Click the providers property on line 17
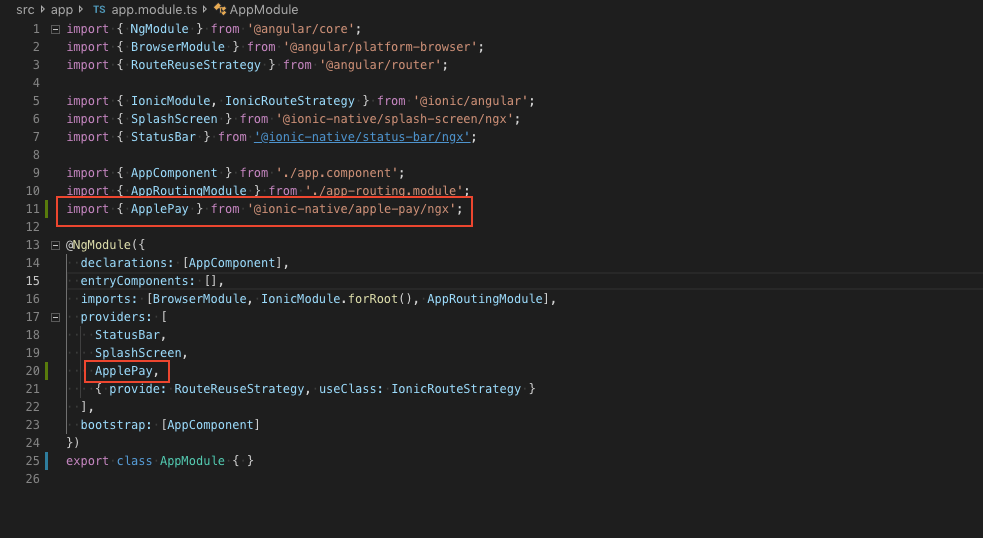Screen dimensions: 983x538 (112, 317)
